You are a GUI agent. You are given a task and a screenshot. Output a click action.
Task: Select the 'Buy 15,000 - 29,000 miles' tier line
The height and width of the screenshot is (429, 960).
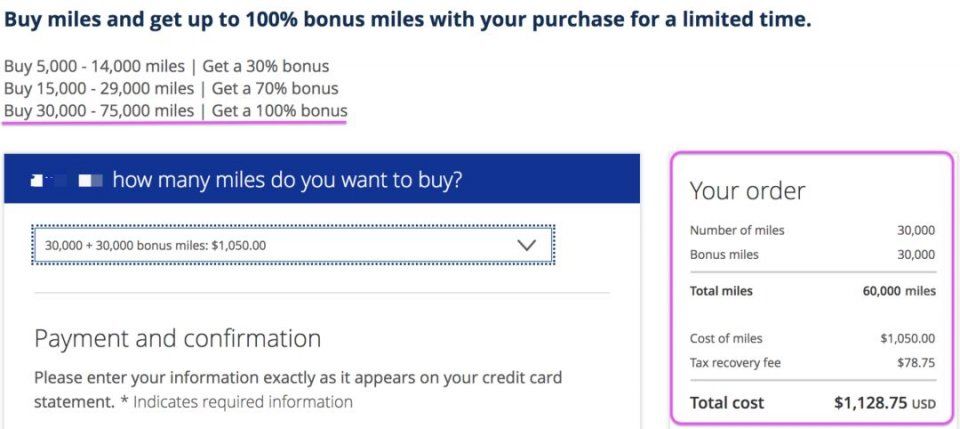(x=171, y=88)
